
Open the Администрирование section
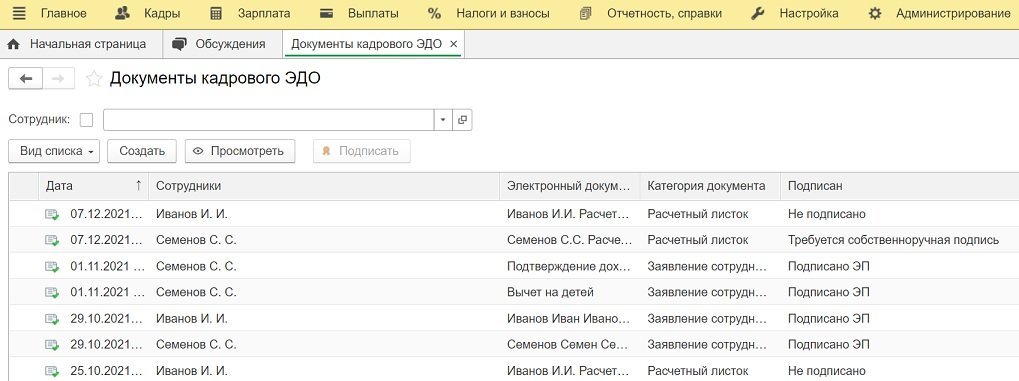(x=939, y=14)
